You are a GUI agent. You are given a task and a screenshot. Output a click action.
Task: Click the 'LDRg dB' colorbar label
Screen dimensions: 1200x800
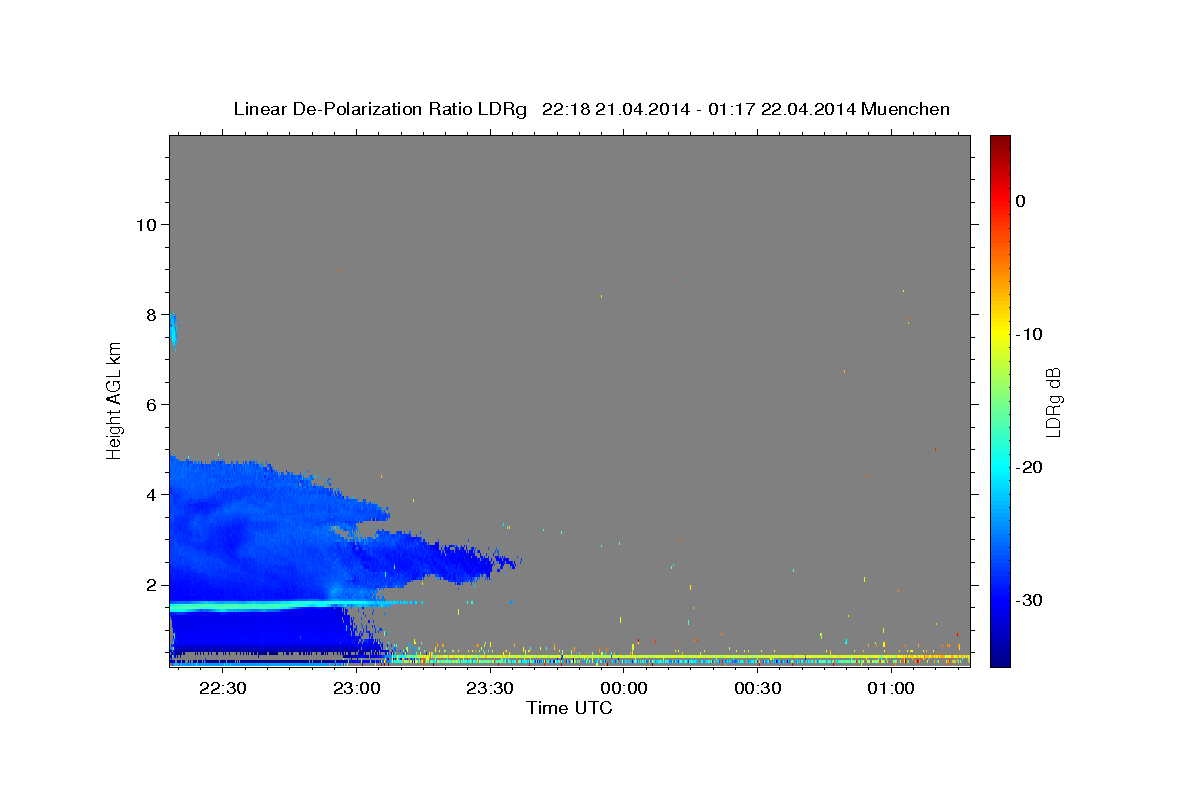tap(1052, 401)
